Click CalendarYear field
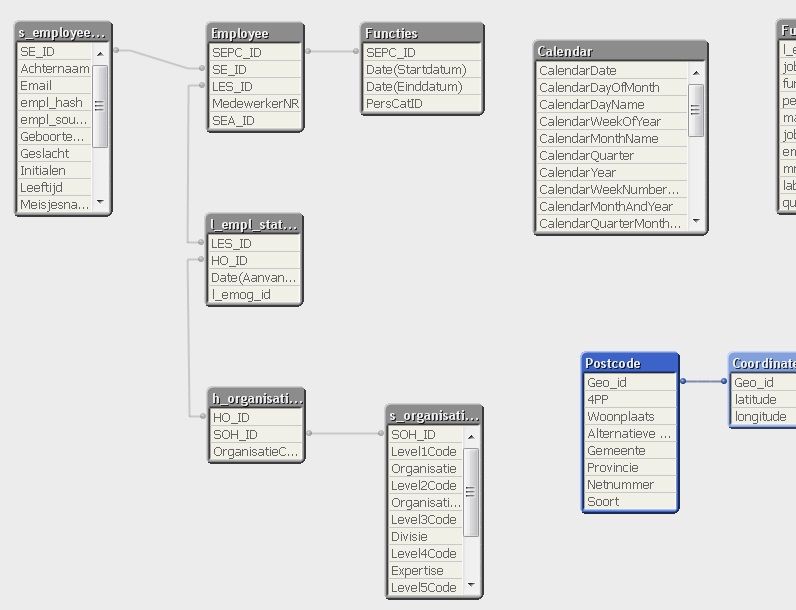The width and height of the screenshot is (796, 610). 612,173
